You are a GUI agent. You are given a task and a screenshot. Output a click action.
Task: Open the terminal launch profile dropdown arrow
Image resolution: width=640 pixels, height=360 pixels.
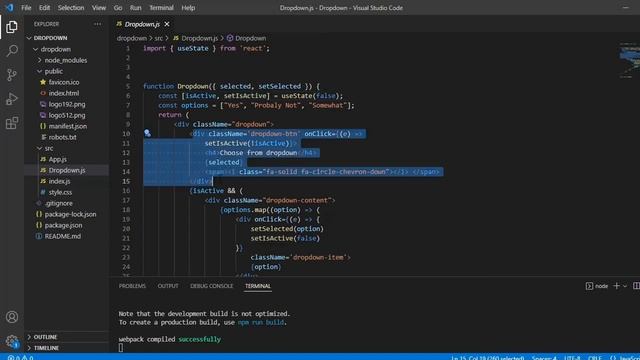[625, 286]
